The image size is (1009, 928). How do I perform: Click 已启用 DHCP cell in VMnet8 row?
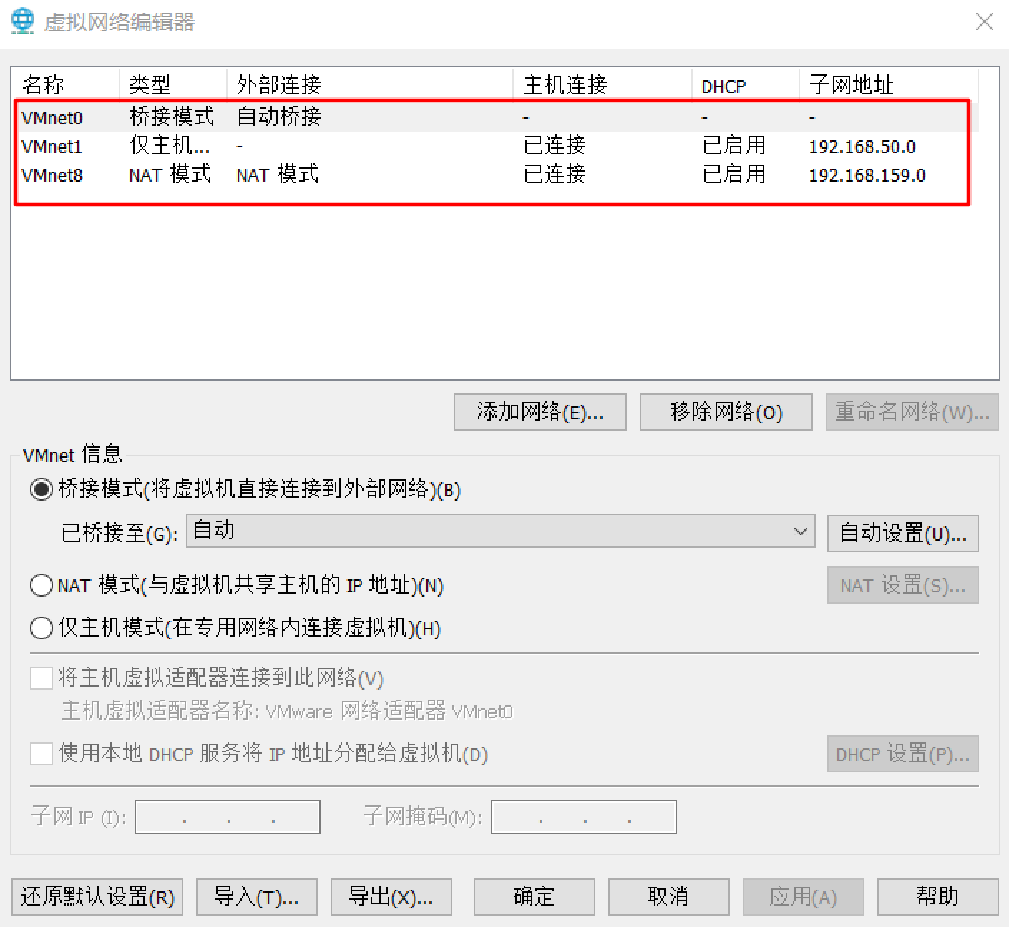click(x=734, y=174)
